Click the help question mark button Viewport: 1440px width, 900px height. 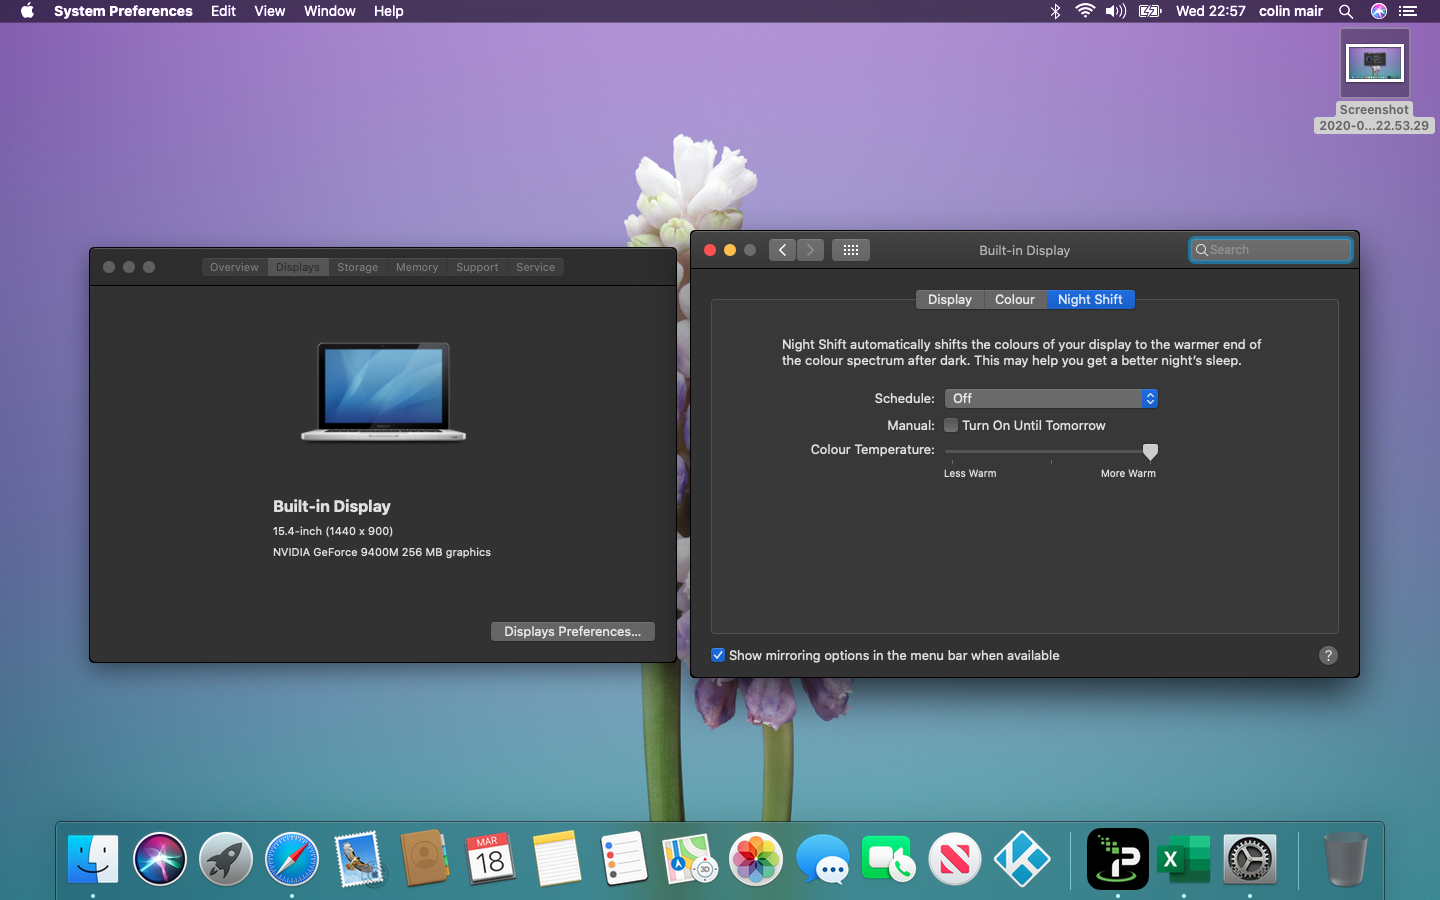pyautogui.click(x=1328, y=655)
